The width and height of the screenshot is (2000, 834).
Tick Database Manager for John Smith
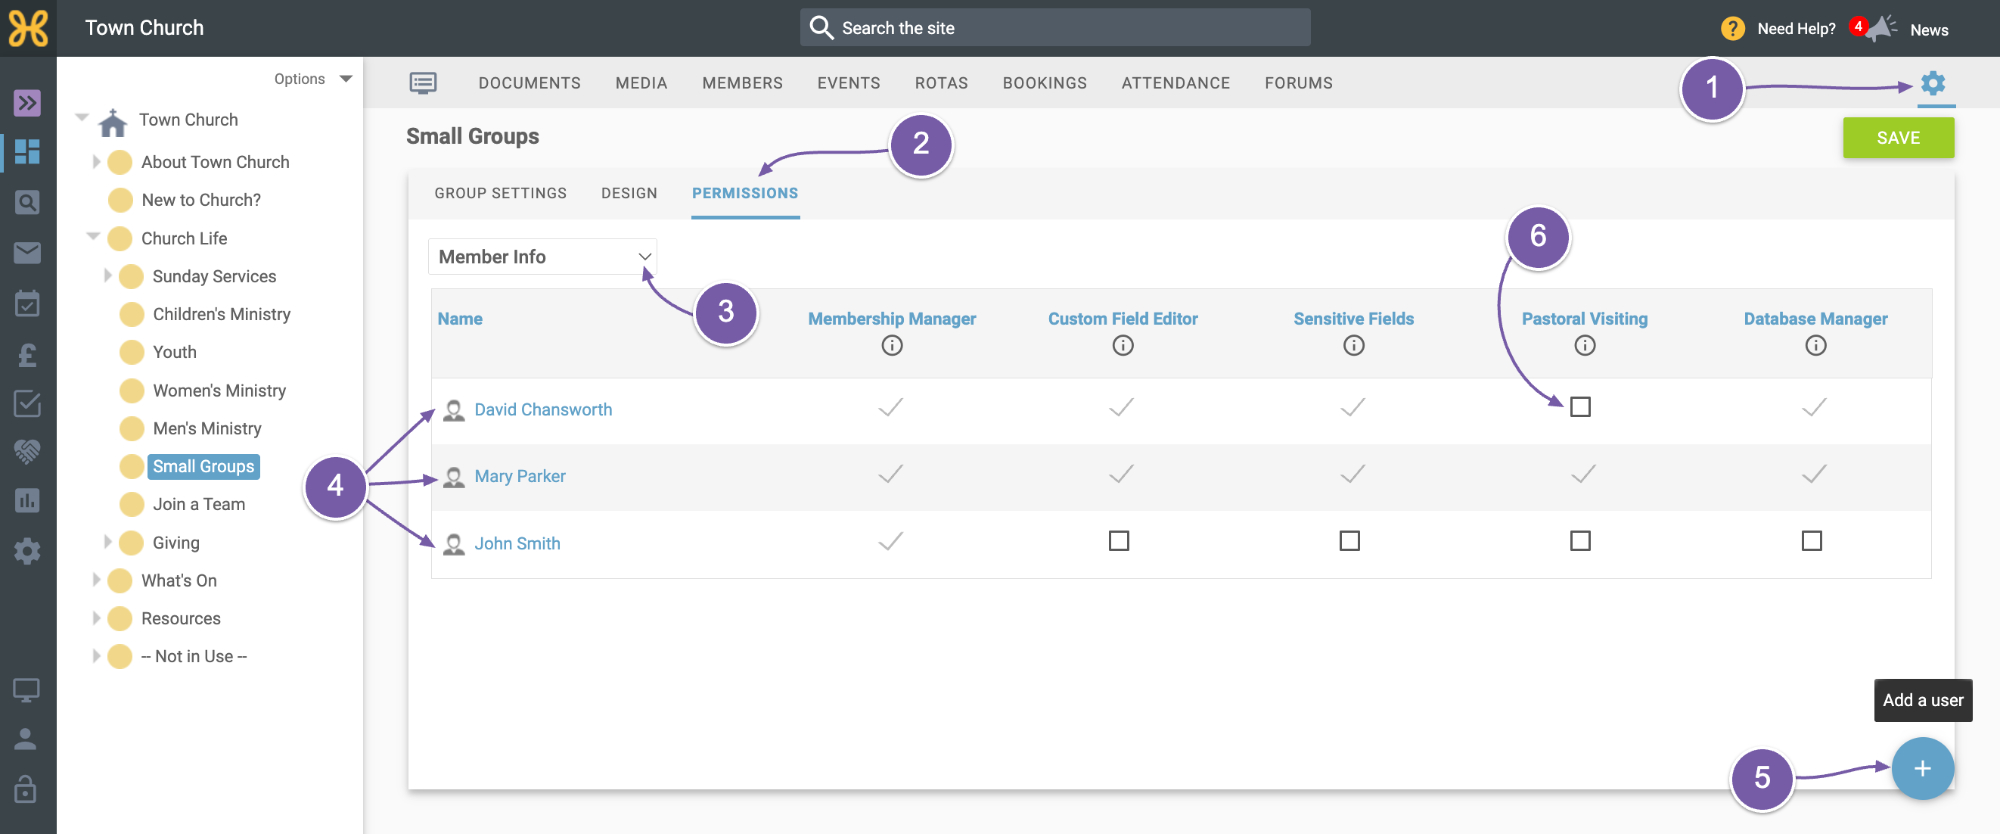point(1812,541)
